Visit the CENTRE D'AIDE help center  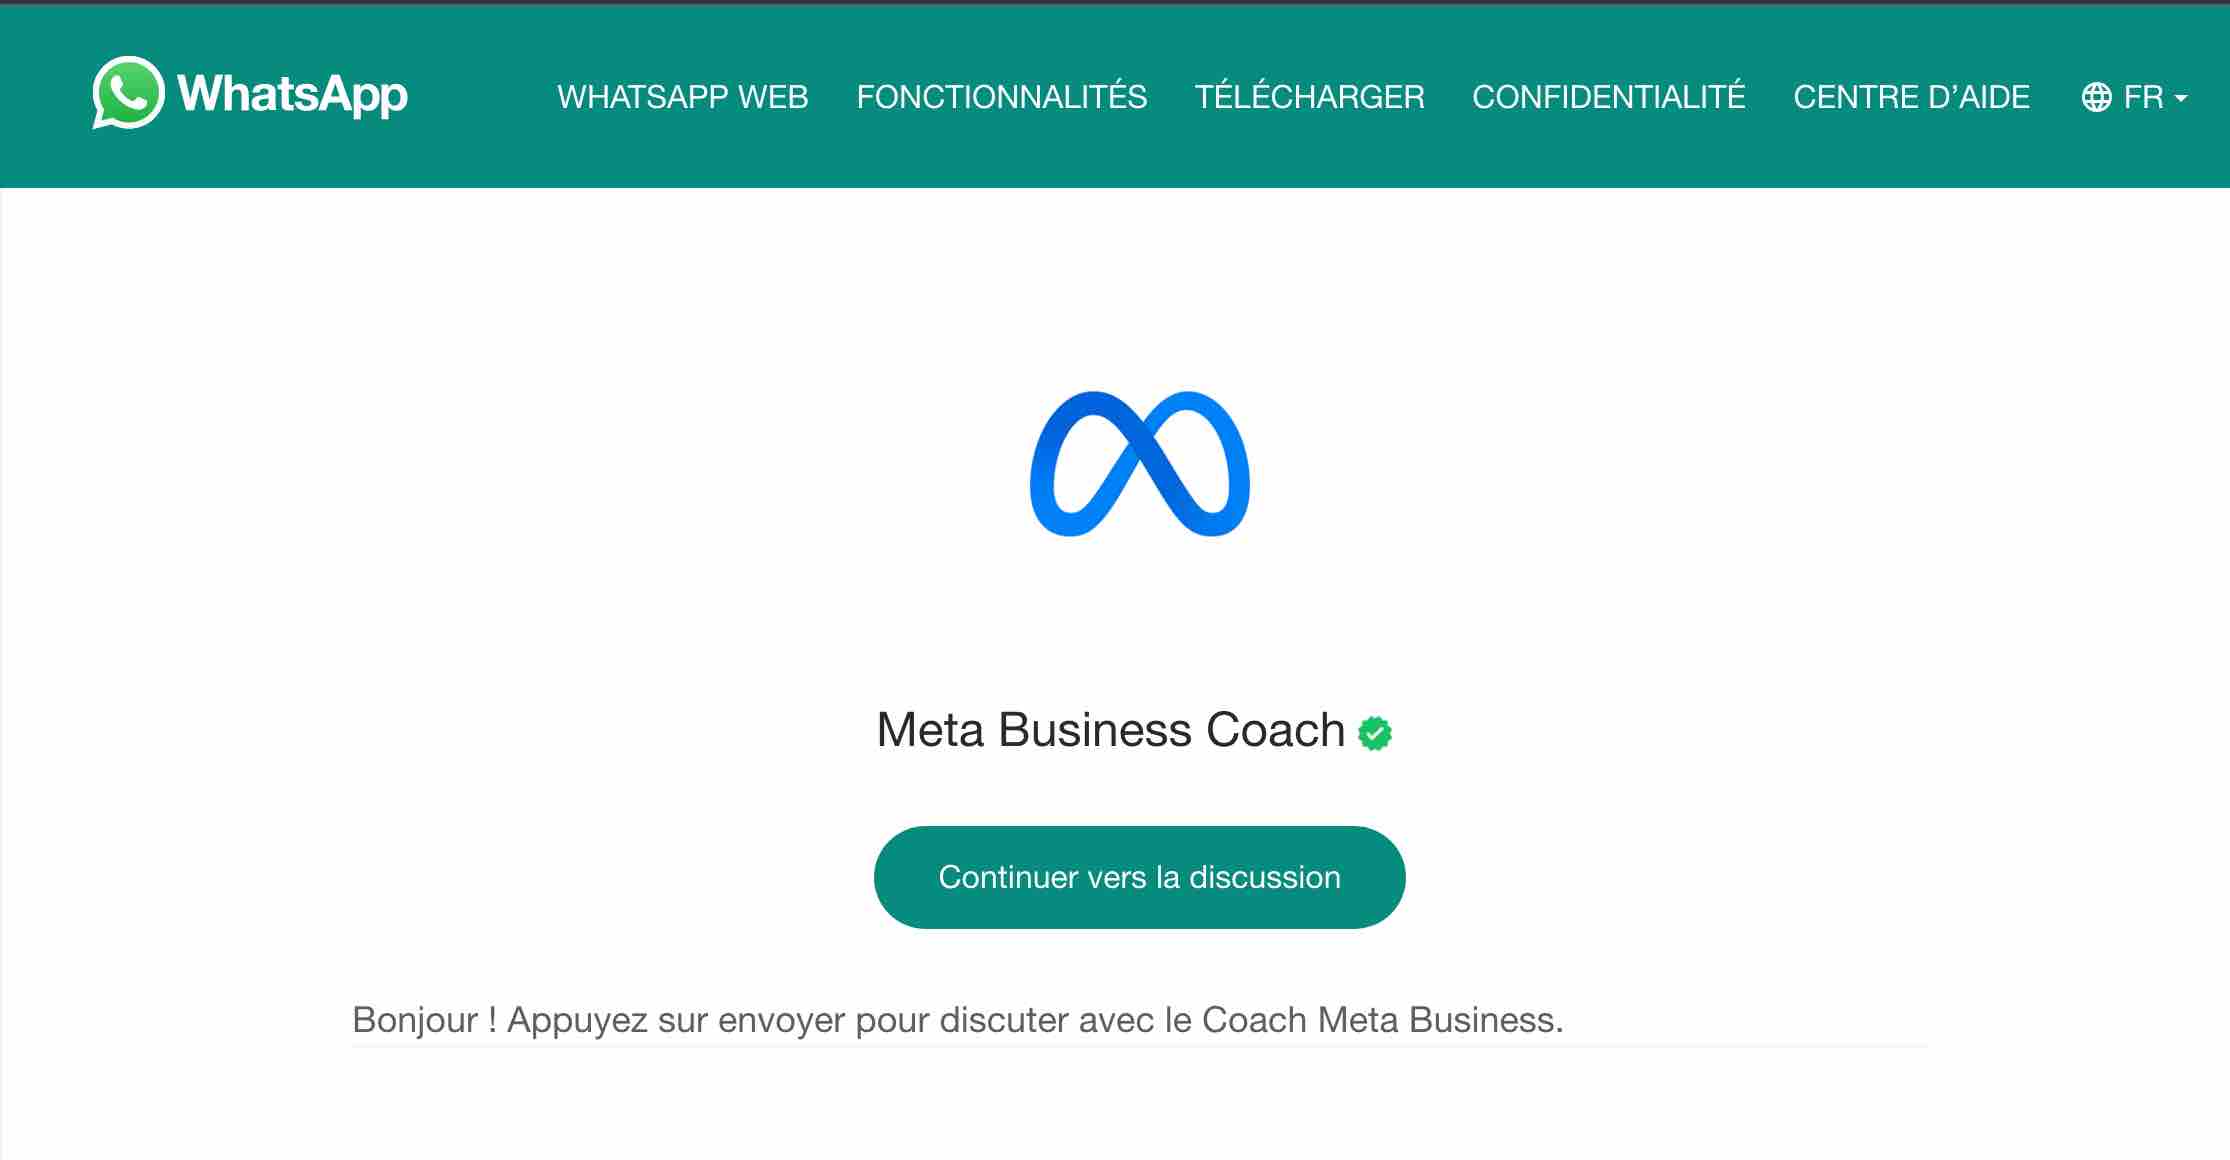point(1911,97)
